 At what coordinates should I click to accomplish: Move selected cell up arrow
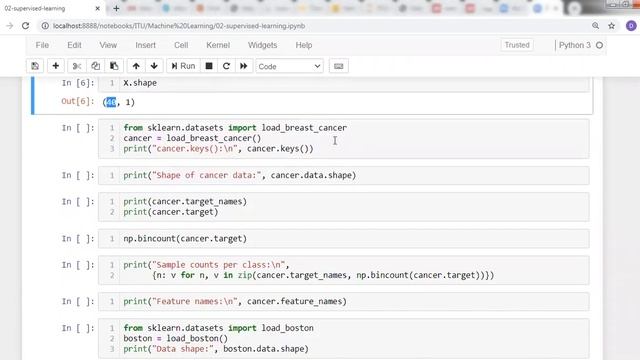136,66
